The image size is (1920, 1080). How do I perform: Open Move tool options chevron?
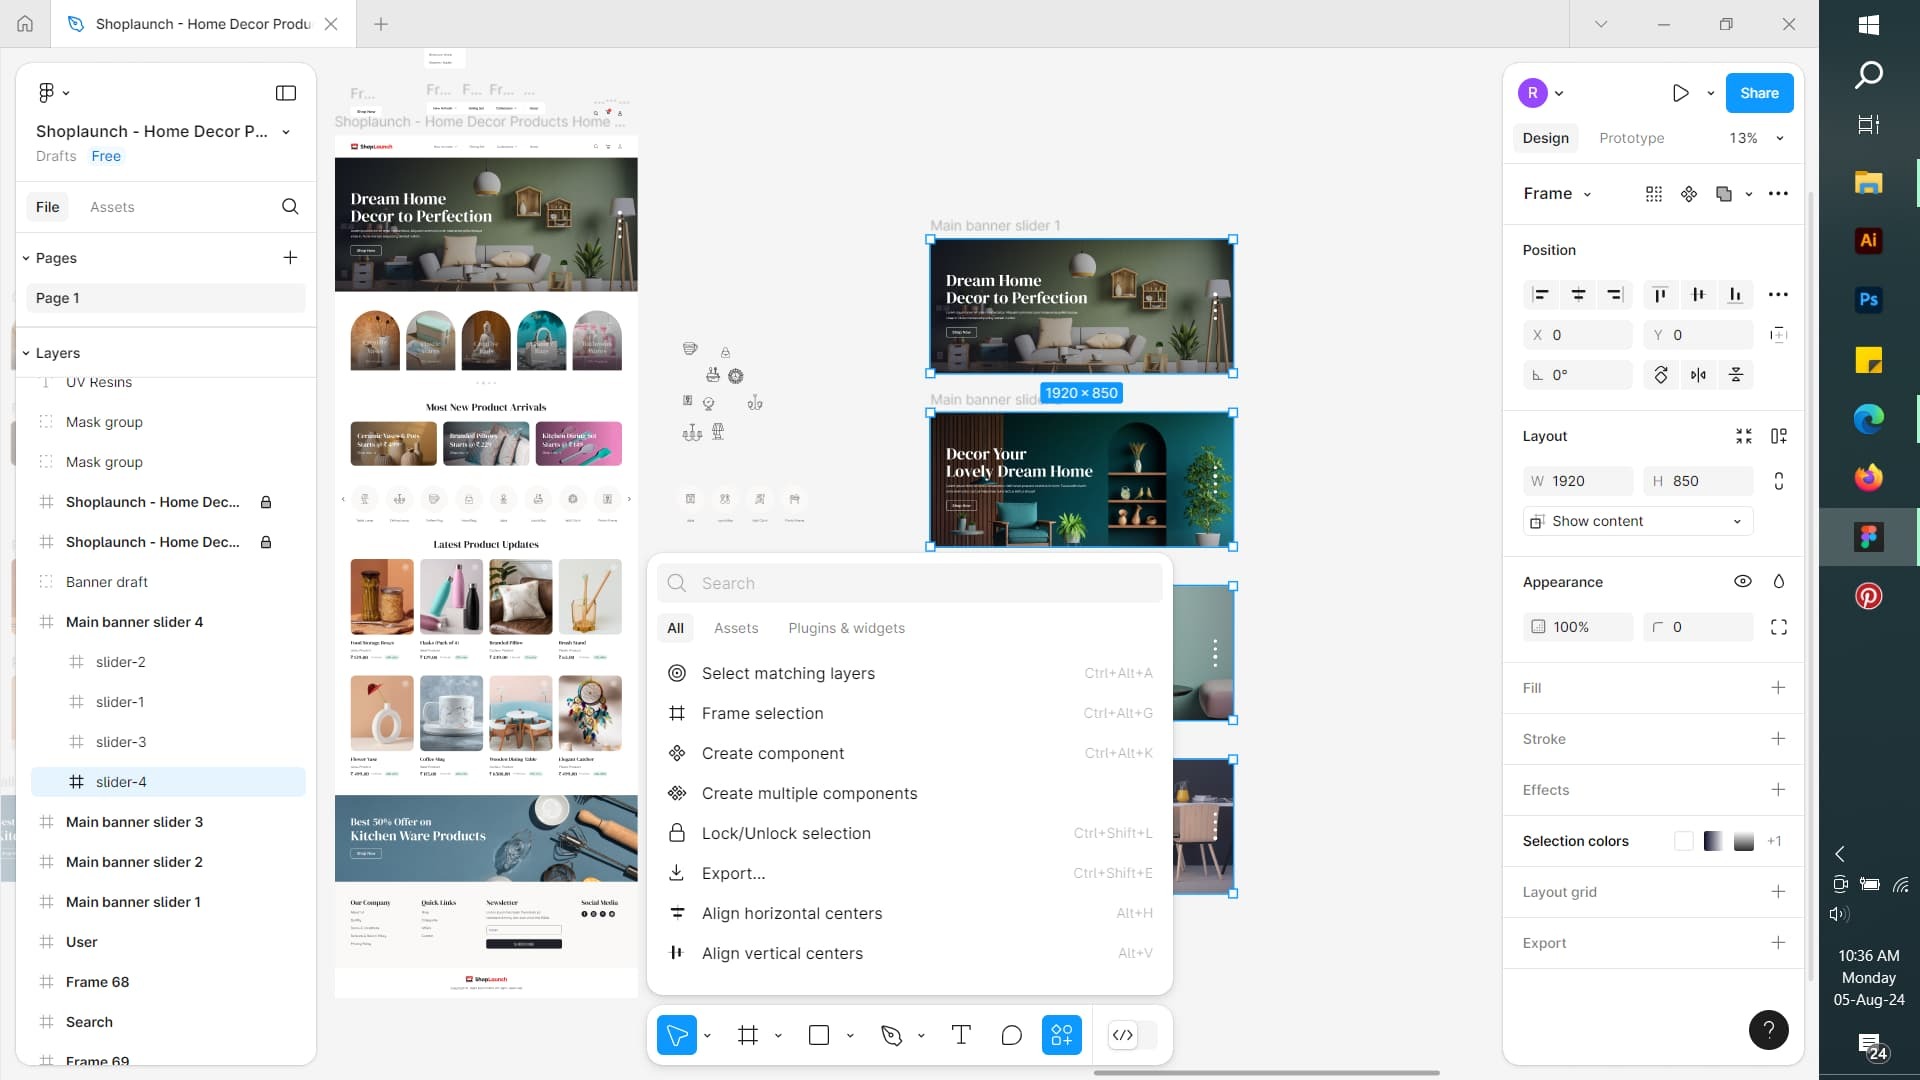click(707, 1036)
